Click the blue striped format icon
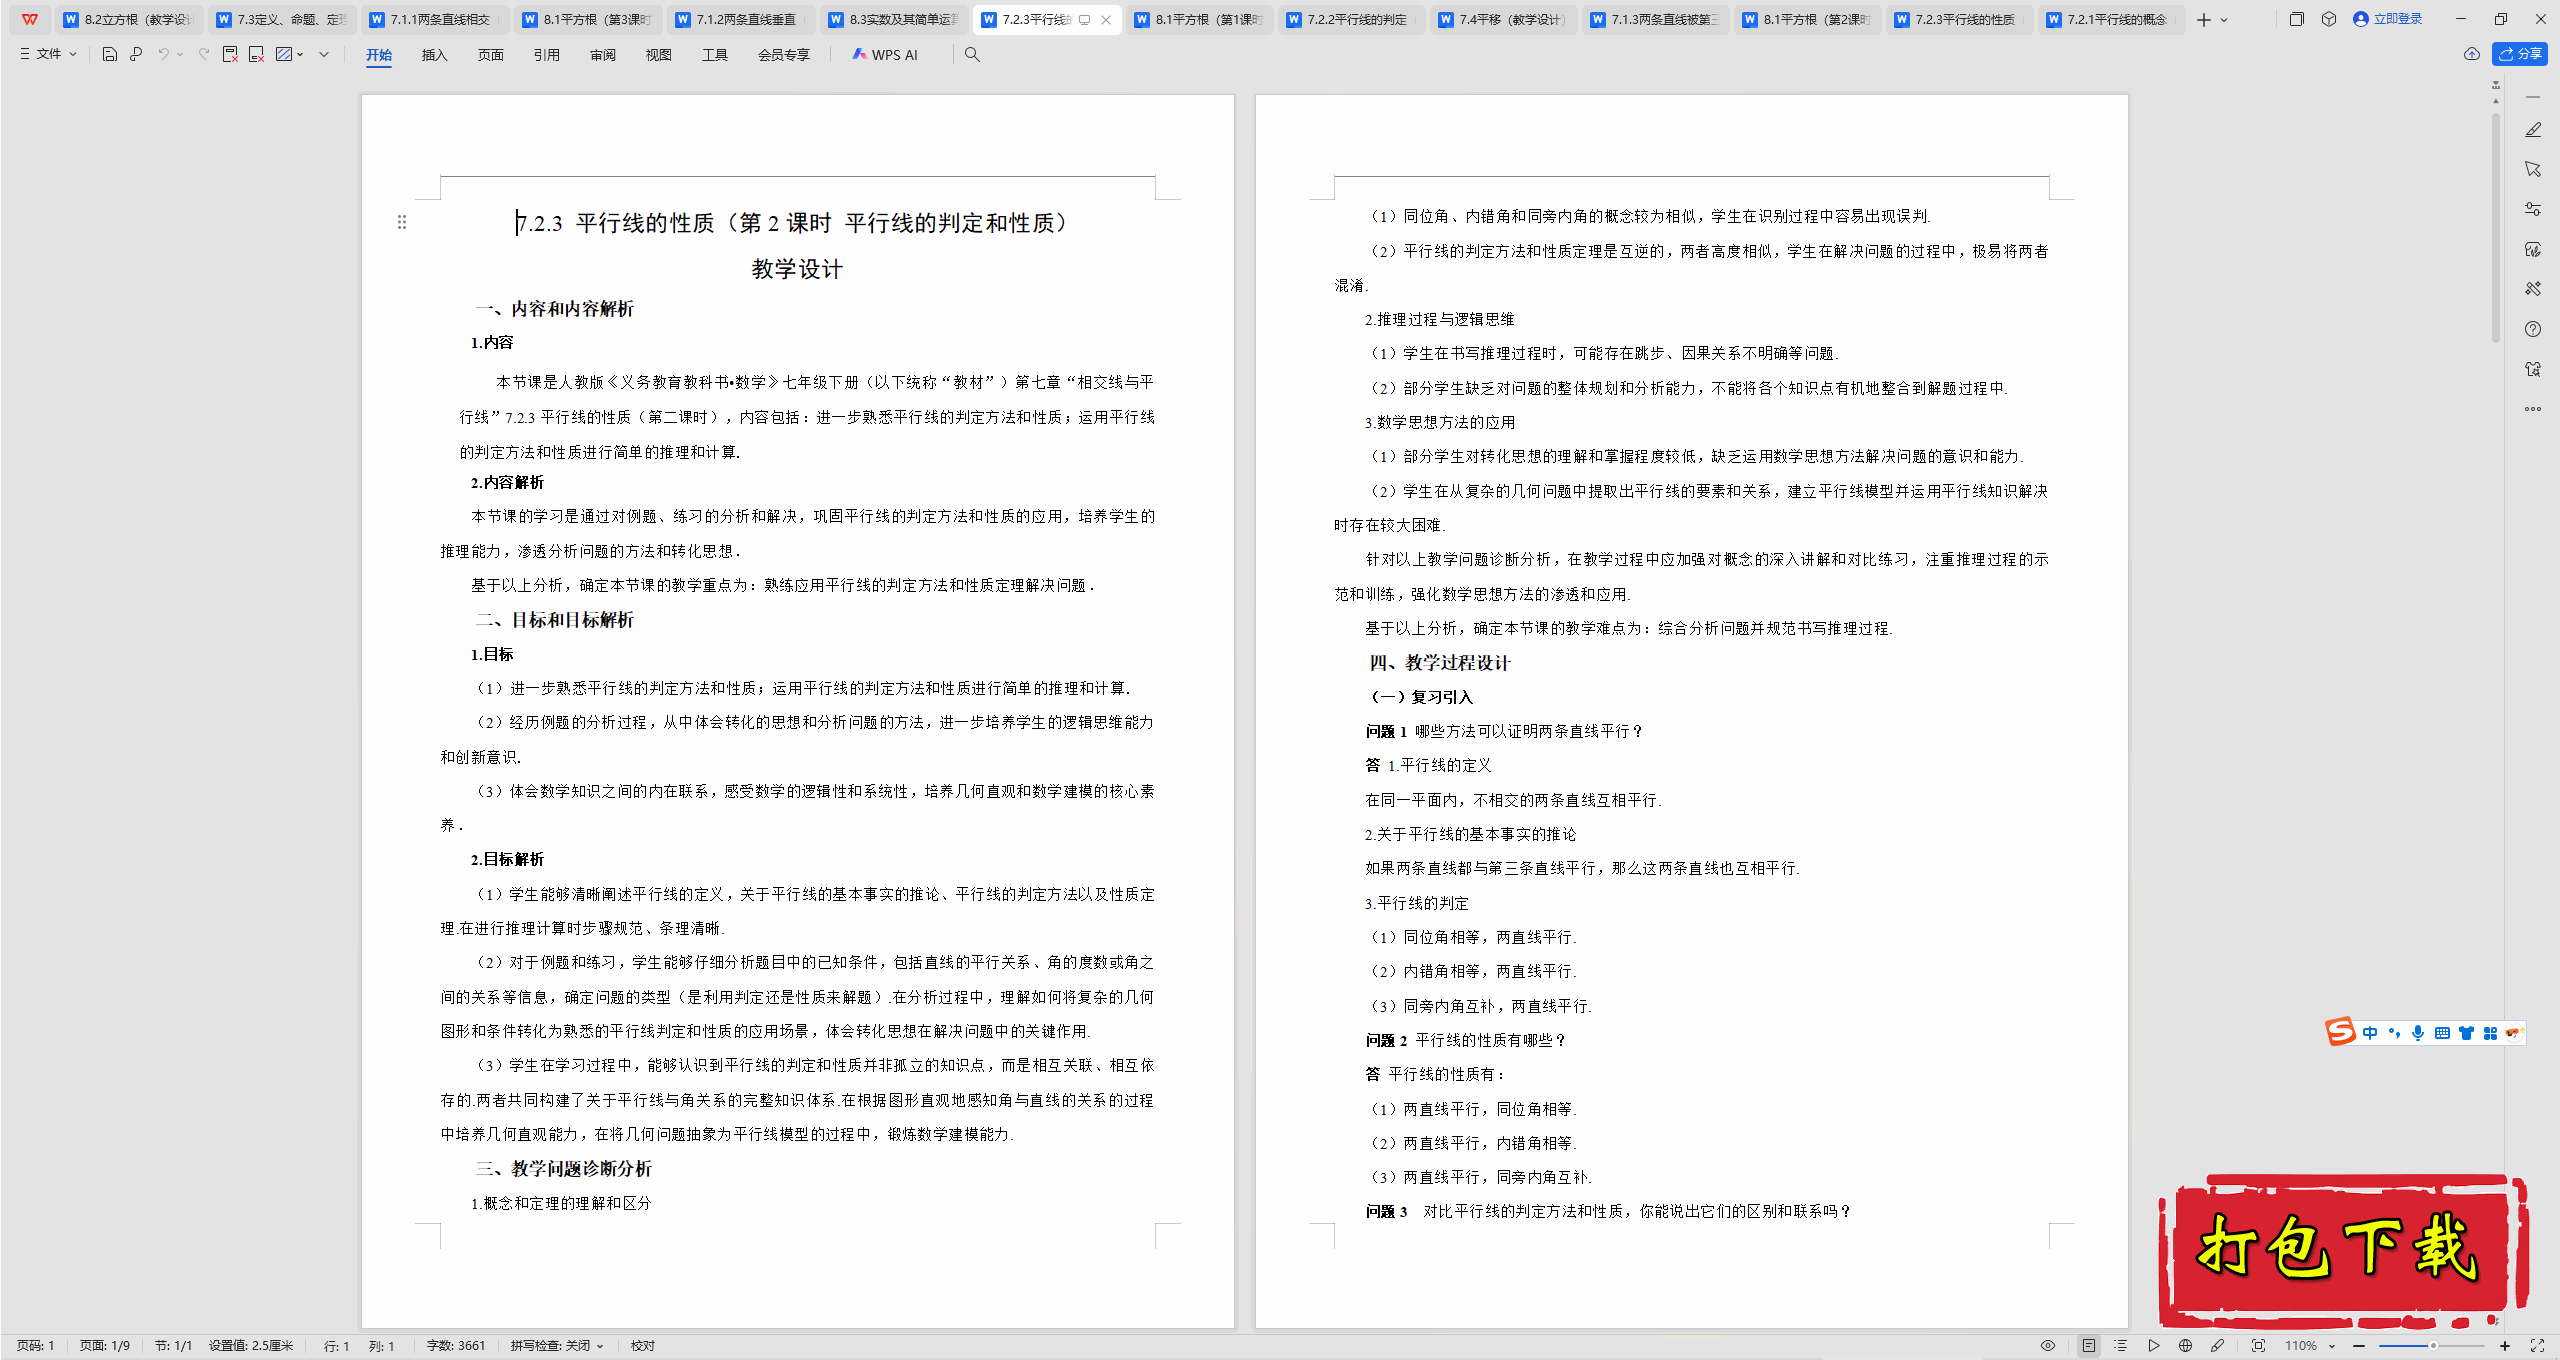 [x=284, y=54]
